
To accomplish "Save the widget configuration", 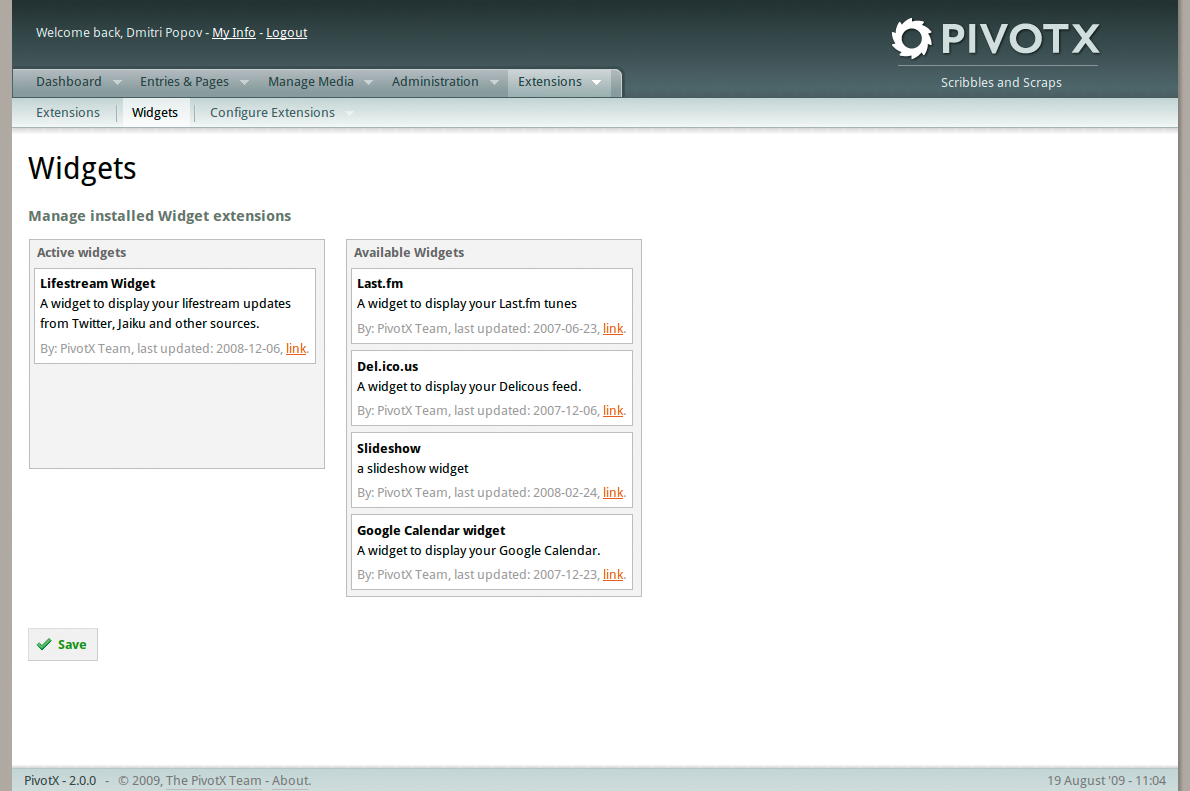I will 63,644.
